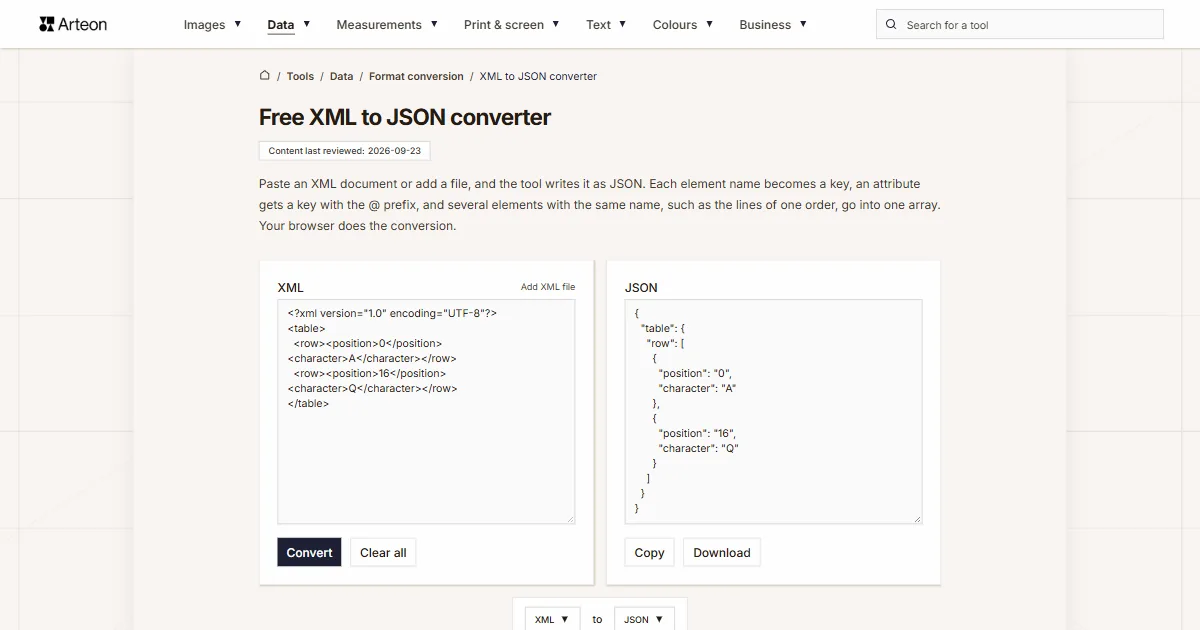Go to the Data breadcrumb link
1200x630 pixels.
[x=342, y=76]
